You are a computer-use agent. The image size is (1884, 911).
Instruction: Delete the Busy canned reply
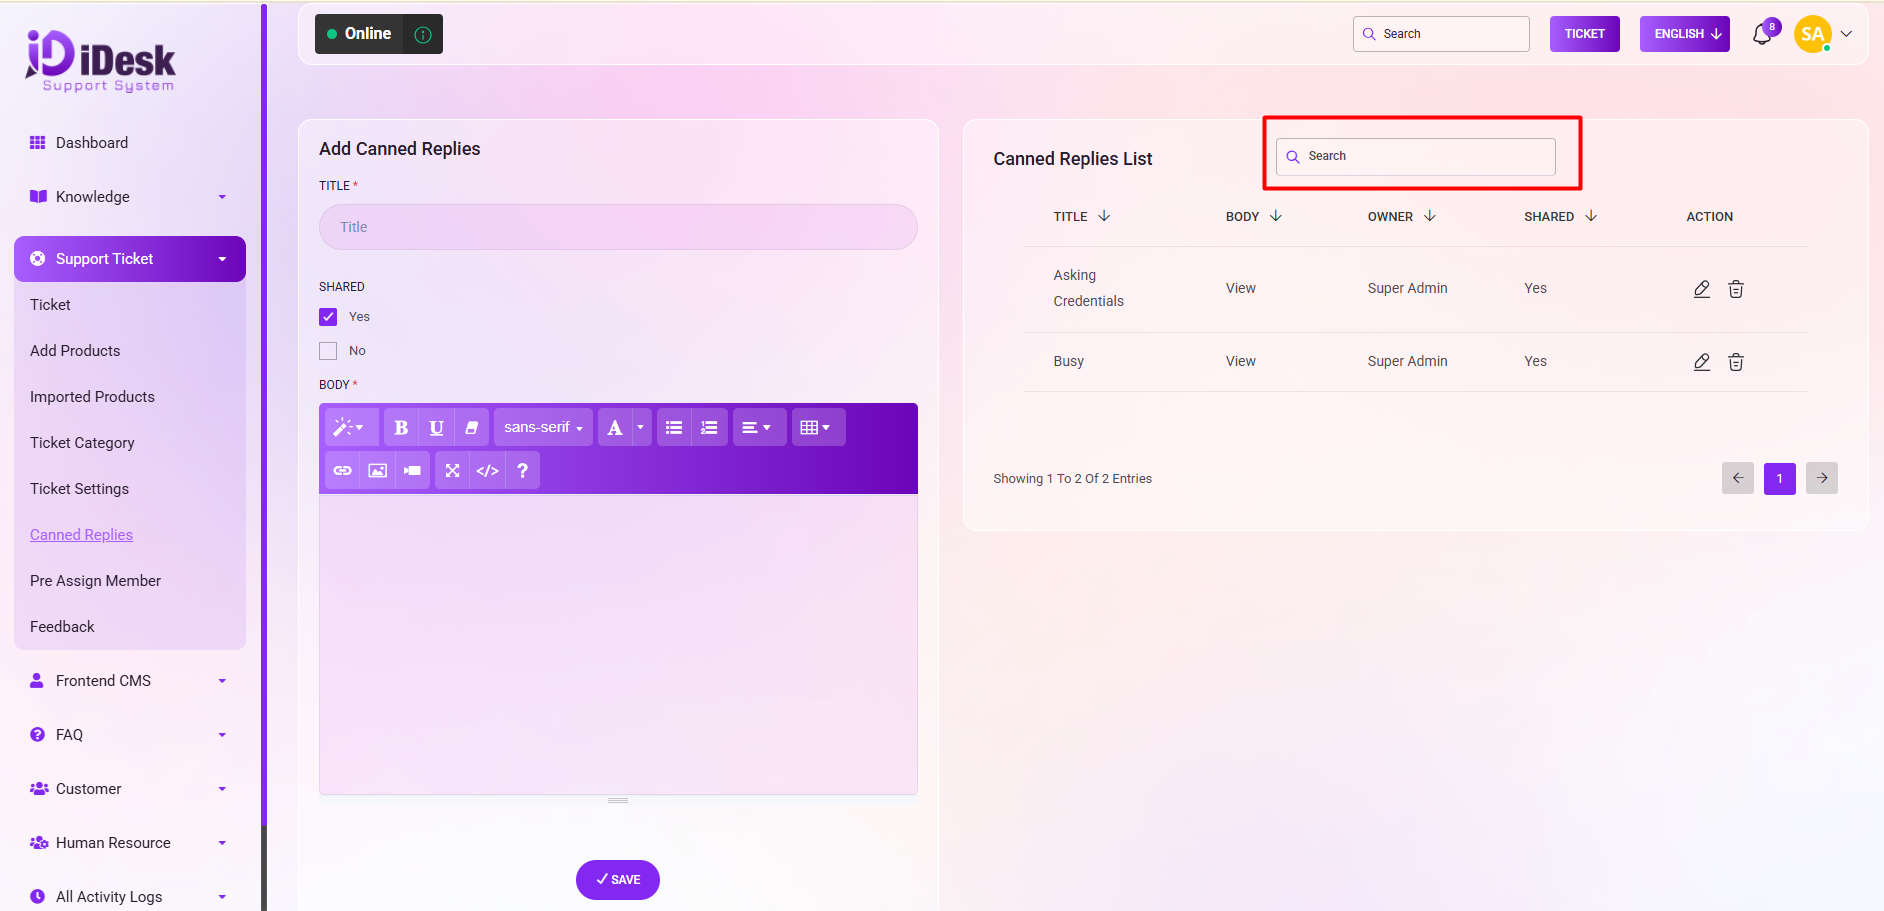coord(1736,362)
